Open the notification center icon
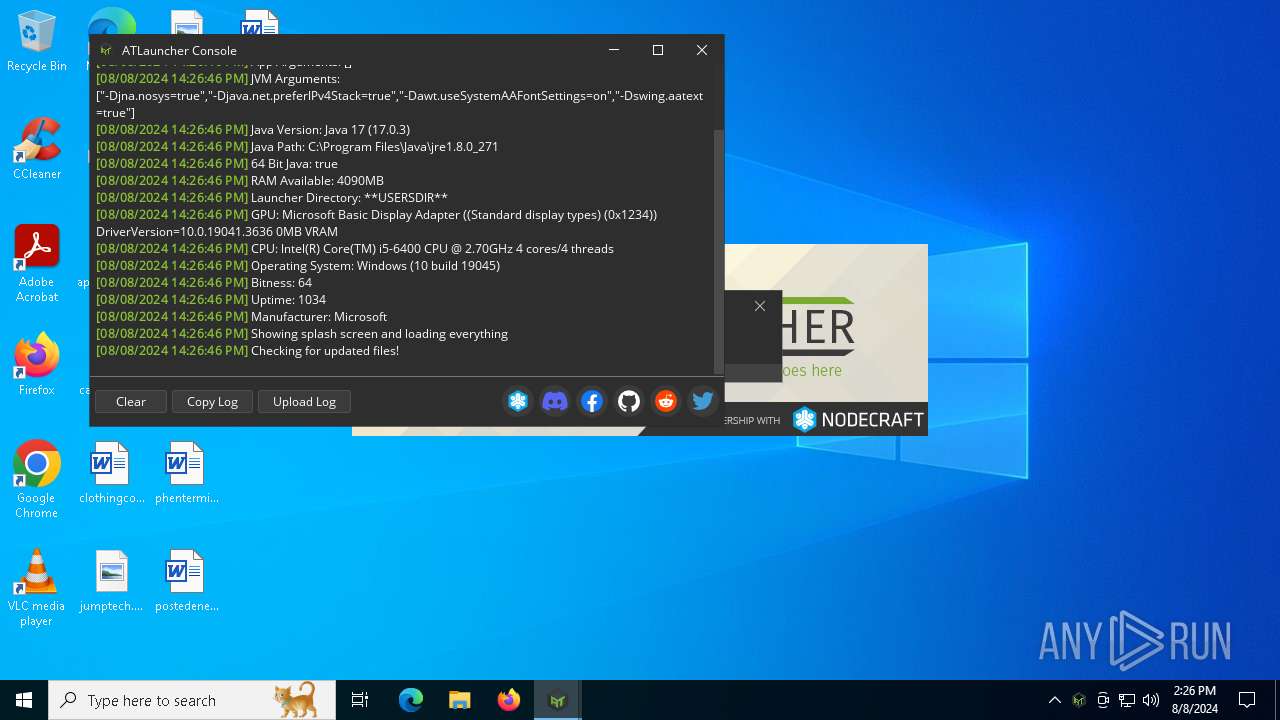The image size is (1280, 720). click(1247, 700)
